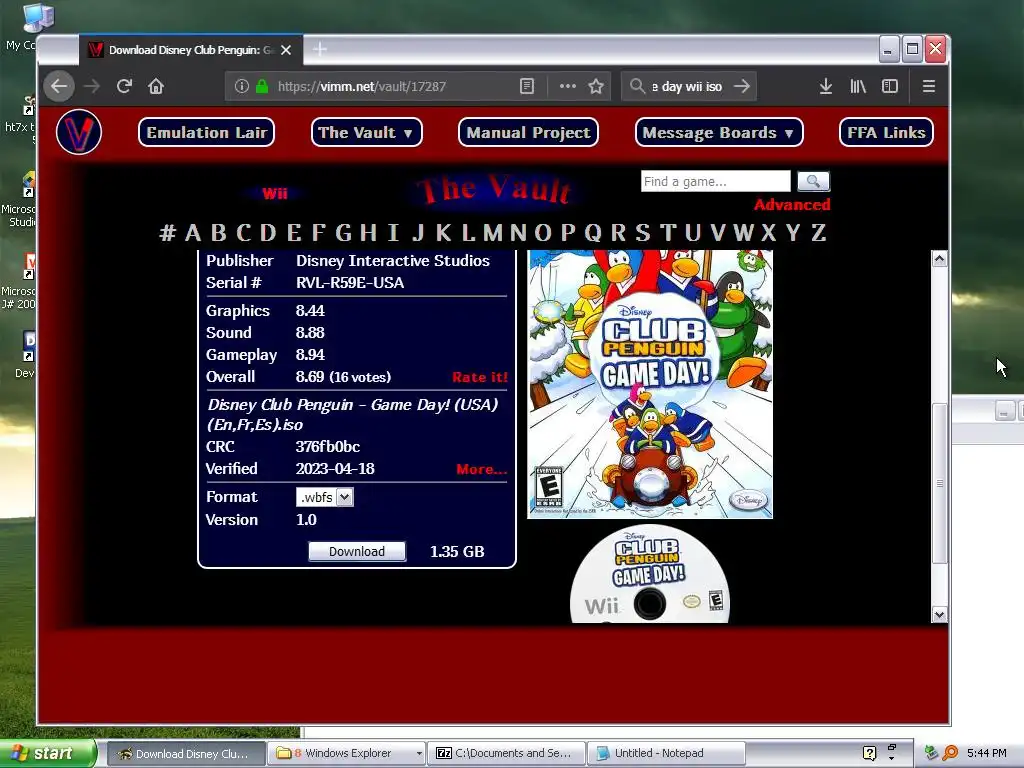The width and height of the screenshot is (1024, 768).
Task: Click the taskbar clock showing 5:44 PM
Action: 986,753
